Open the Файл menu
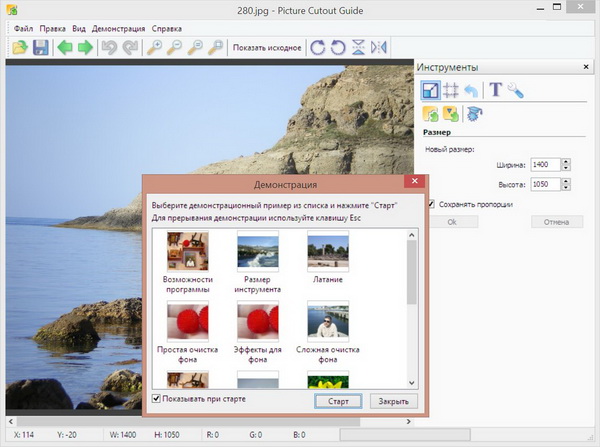The width and height of the screenshot is (600, 447). click(23, 28)
